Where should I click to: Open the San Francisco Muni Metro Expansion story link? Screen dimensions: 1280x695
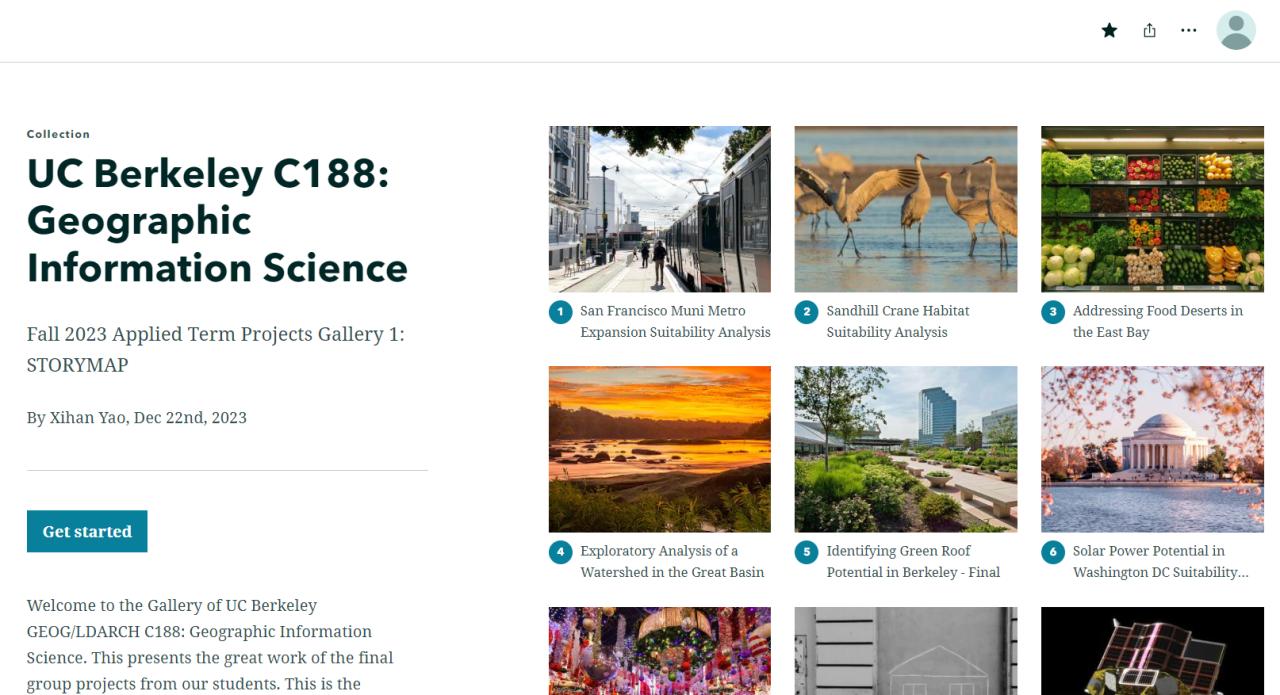675,321
